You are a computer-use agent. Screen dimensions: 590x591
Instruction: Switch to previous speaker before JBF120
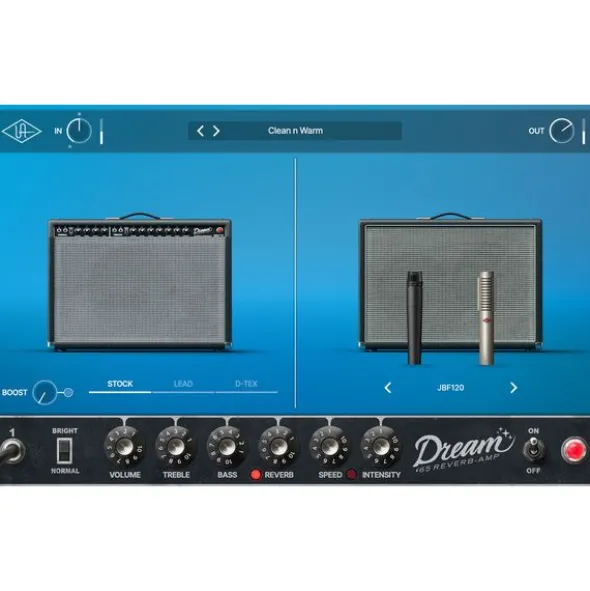click(388, 388)
